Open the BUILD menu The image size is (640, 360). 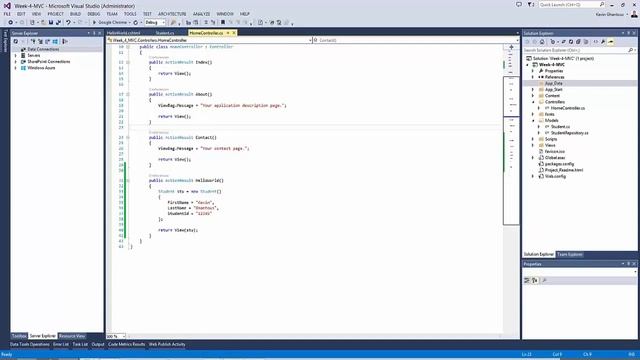75,14
